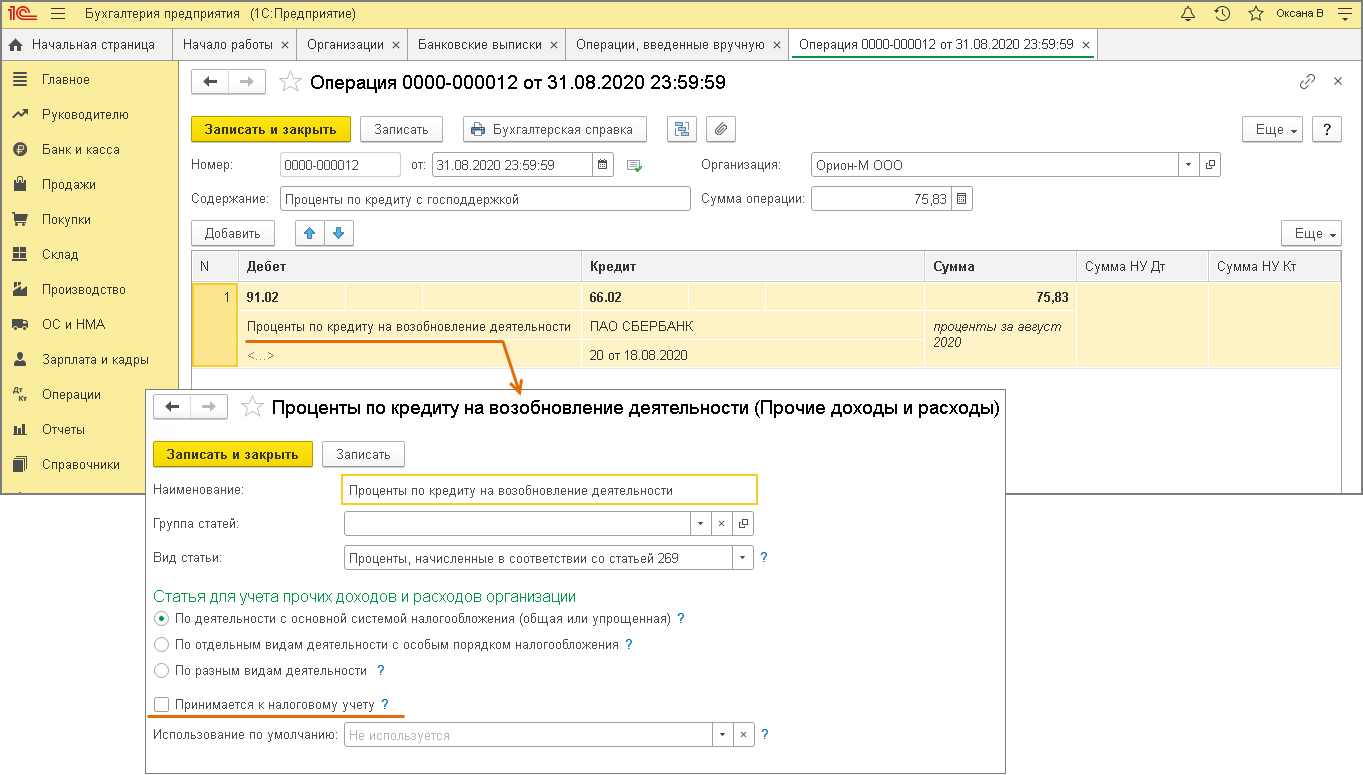Click Записать и закрыть in operation form
This screenshot has height=775, width=1363.
tap(271, 129)
